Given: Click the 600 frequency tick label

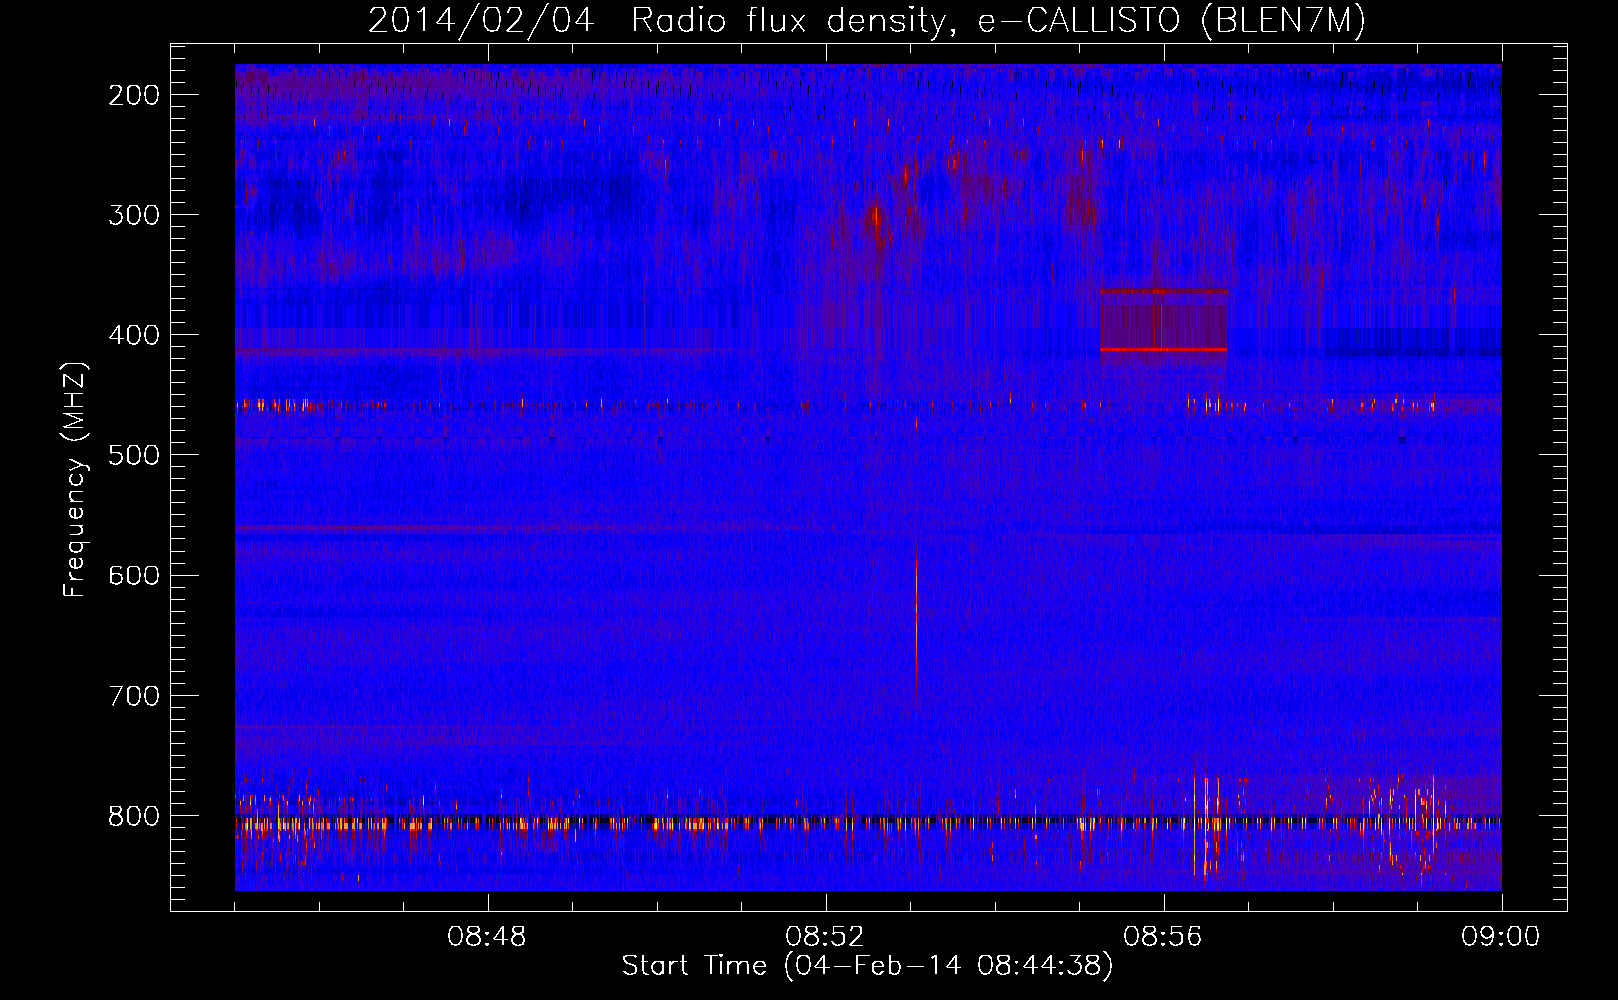Looking at the screenshot, I should [x=134, y=575].
